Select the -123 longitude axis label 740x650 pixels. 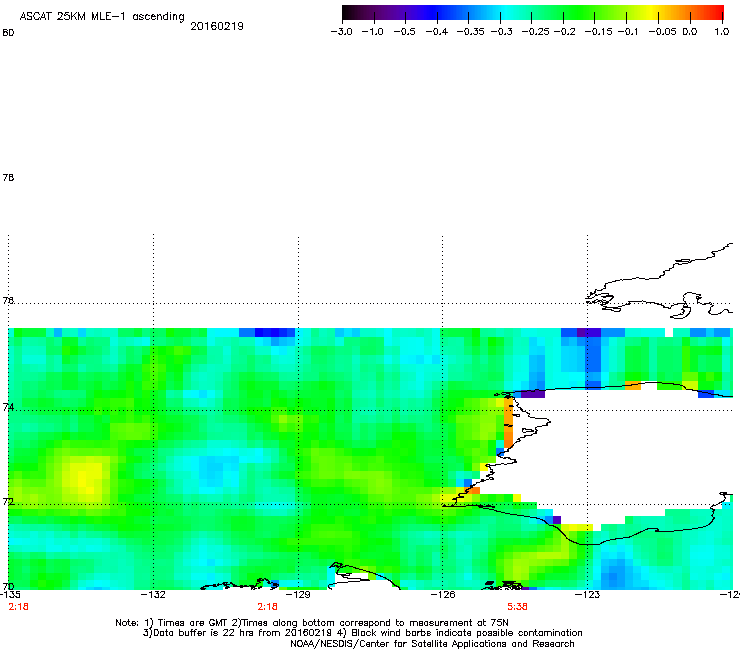coord(587,595)
